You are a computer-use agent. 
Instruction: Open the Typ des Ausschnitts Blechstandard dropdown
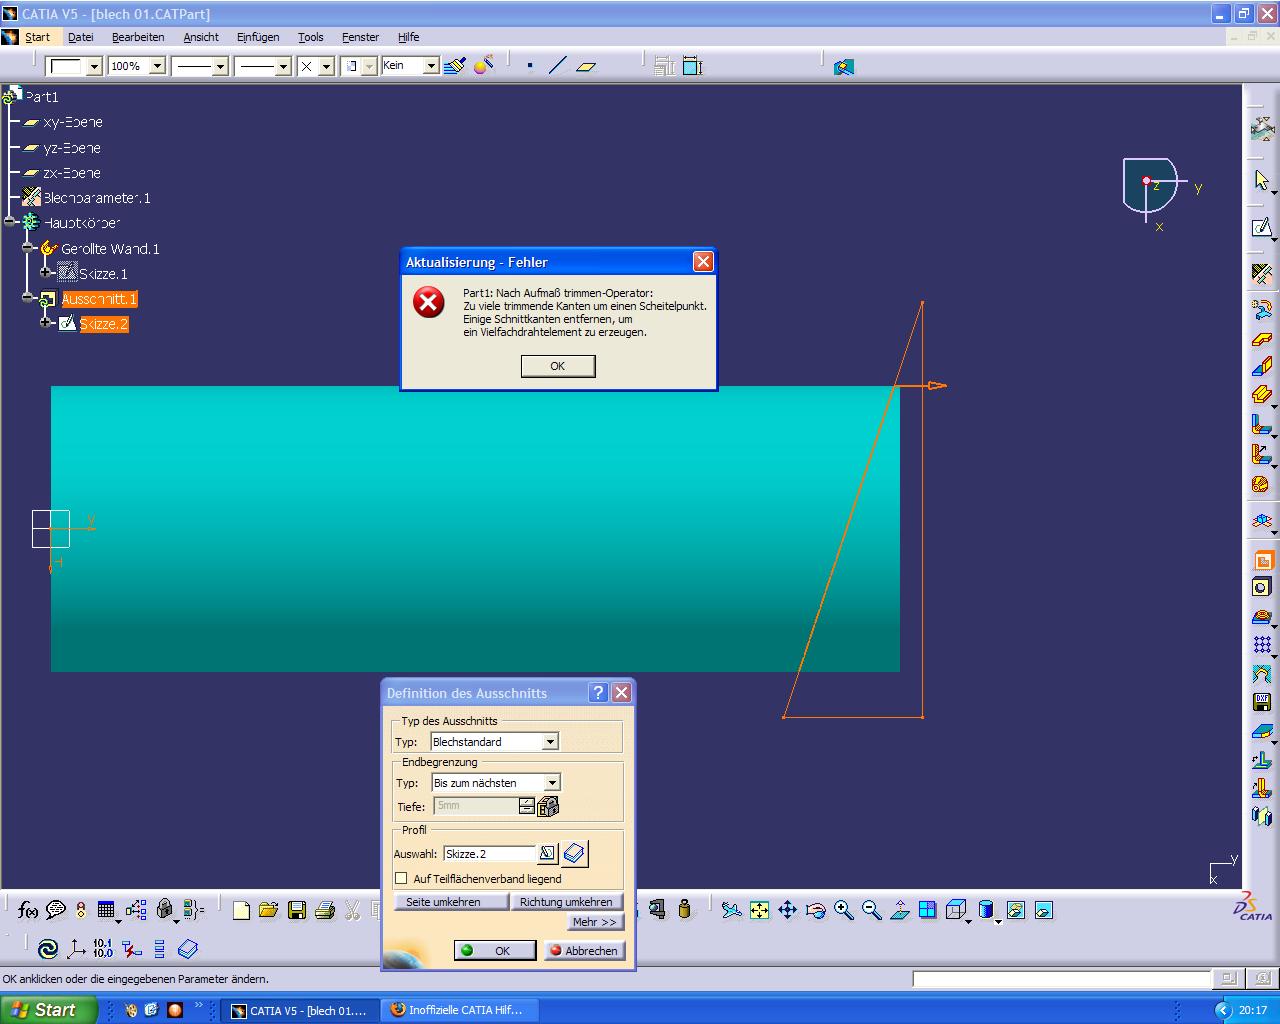(550, 742)
